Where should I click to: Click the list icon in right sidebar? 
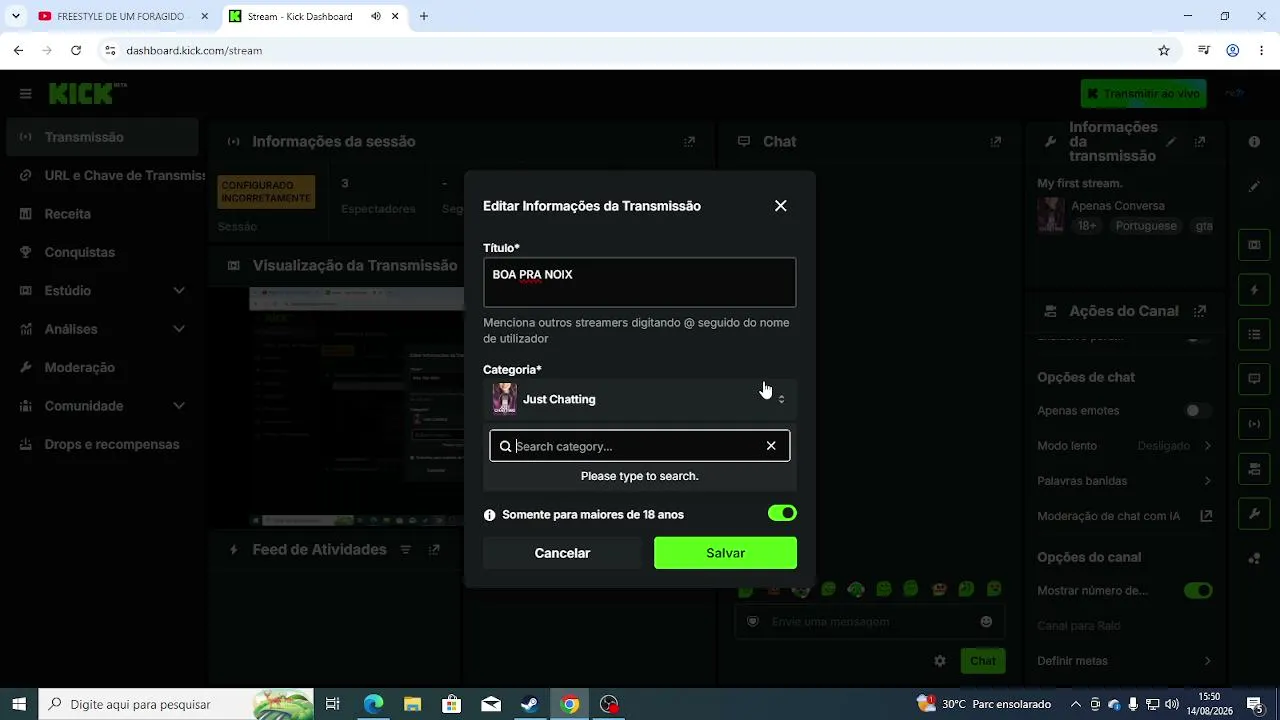[x=1254, y=334]
